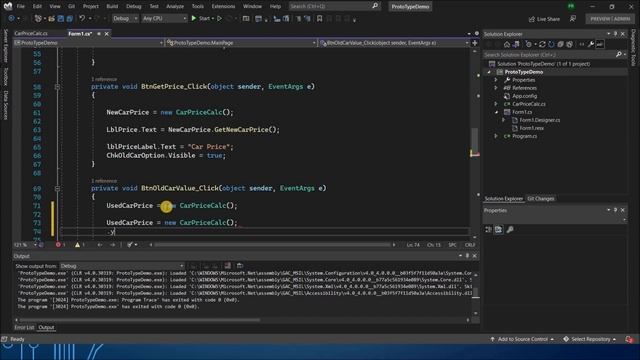Expand the Program.cs node
The height and width of the screenshot is (360, 640).
[x=496, y=136]
